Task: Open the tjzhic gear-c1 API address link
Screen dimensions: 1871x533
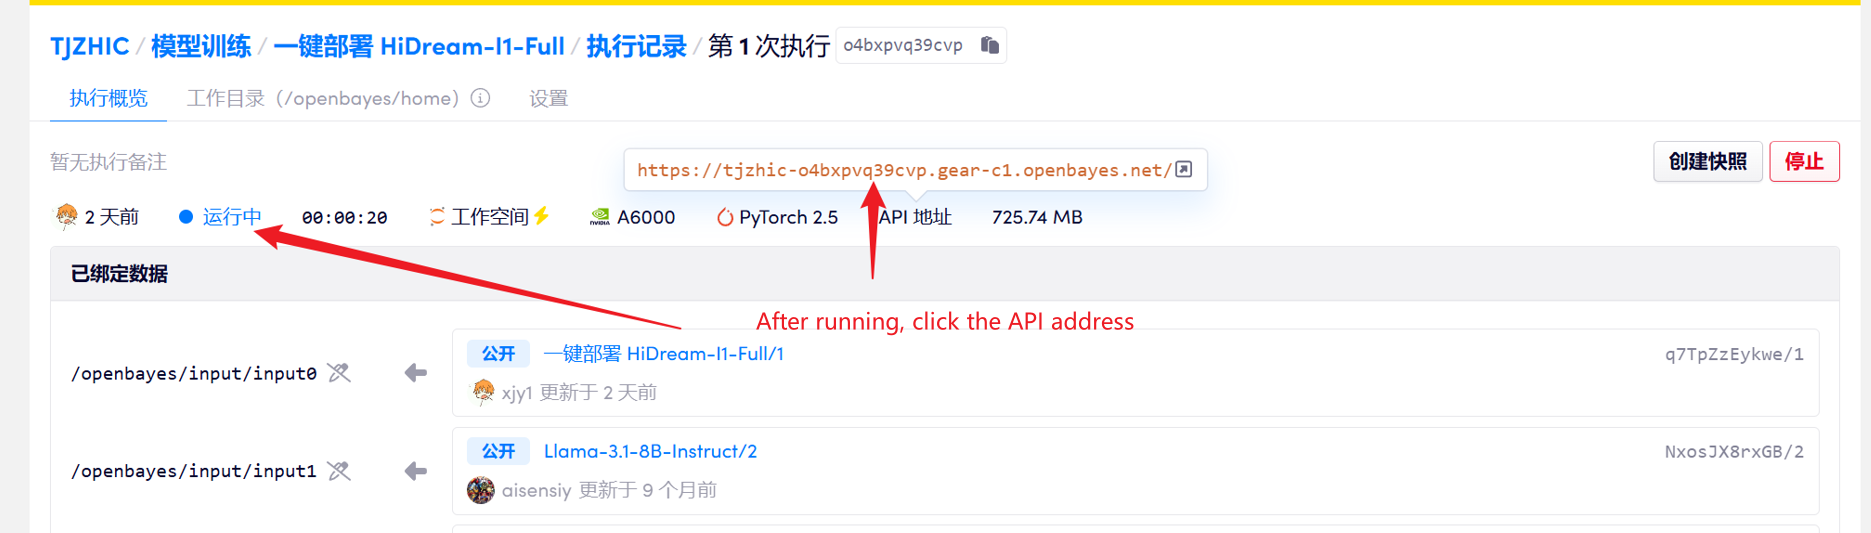Action: 903,170
